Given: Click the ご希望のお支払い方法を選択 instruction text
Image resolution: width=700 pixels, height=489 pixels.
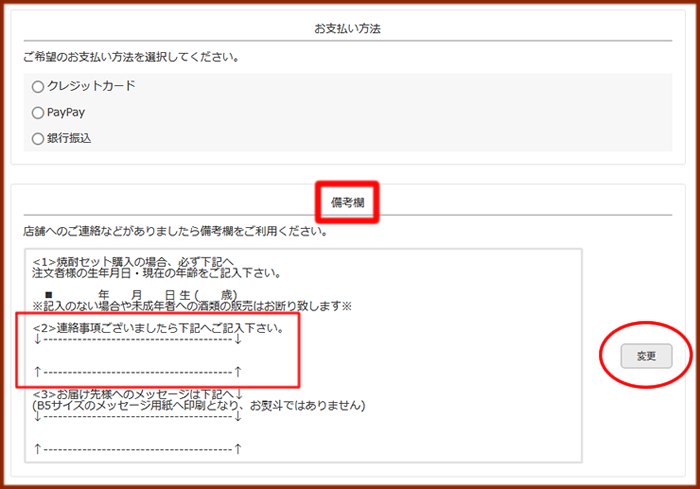Looking at the screenshot, I should pyautogui.click(x=131, y=57).
